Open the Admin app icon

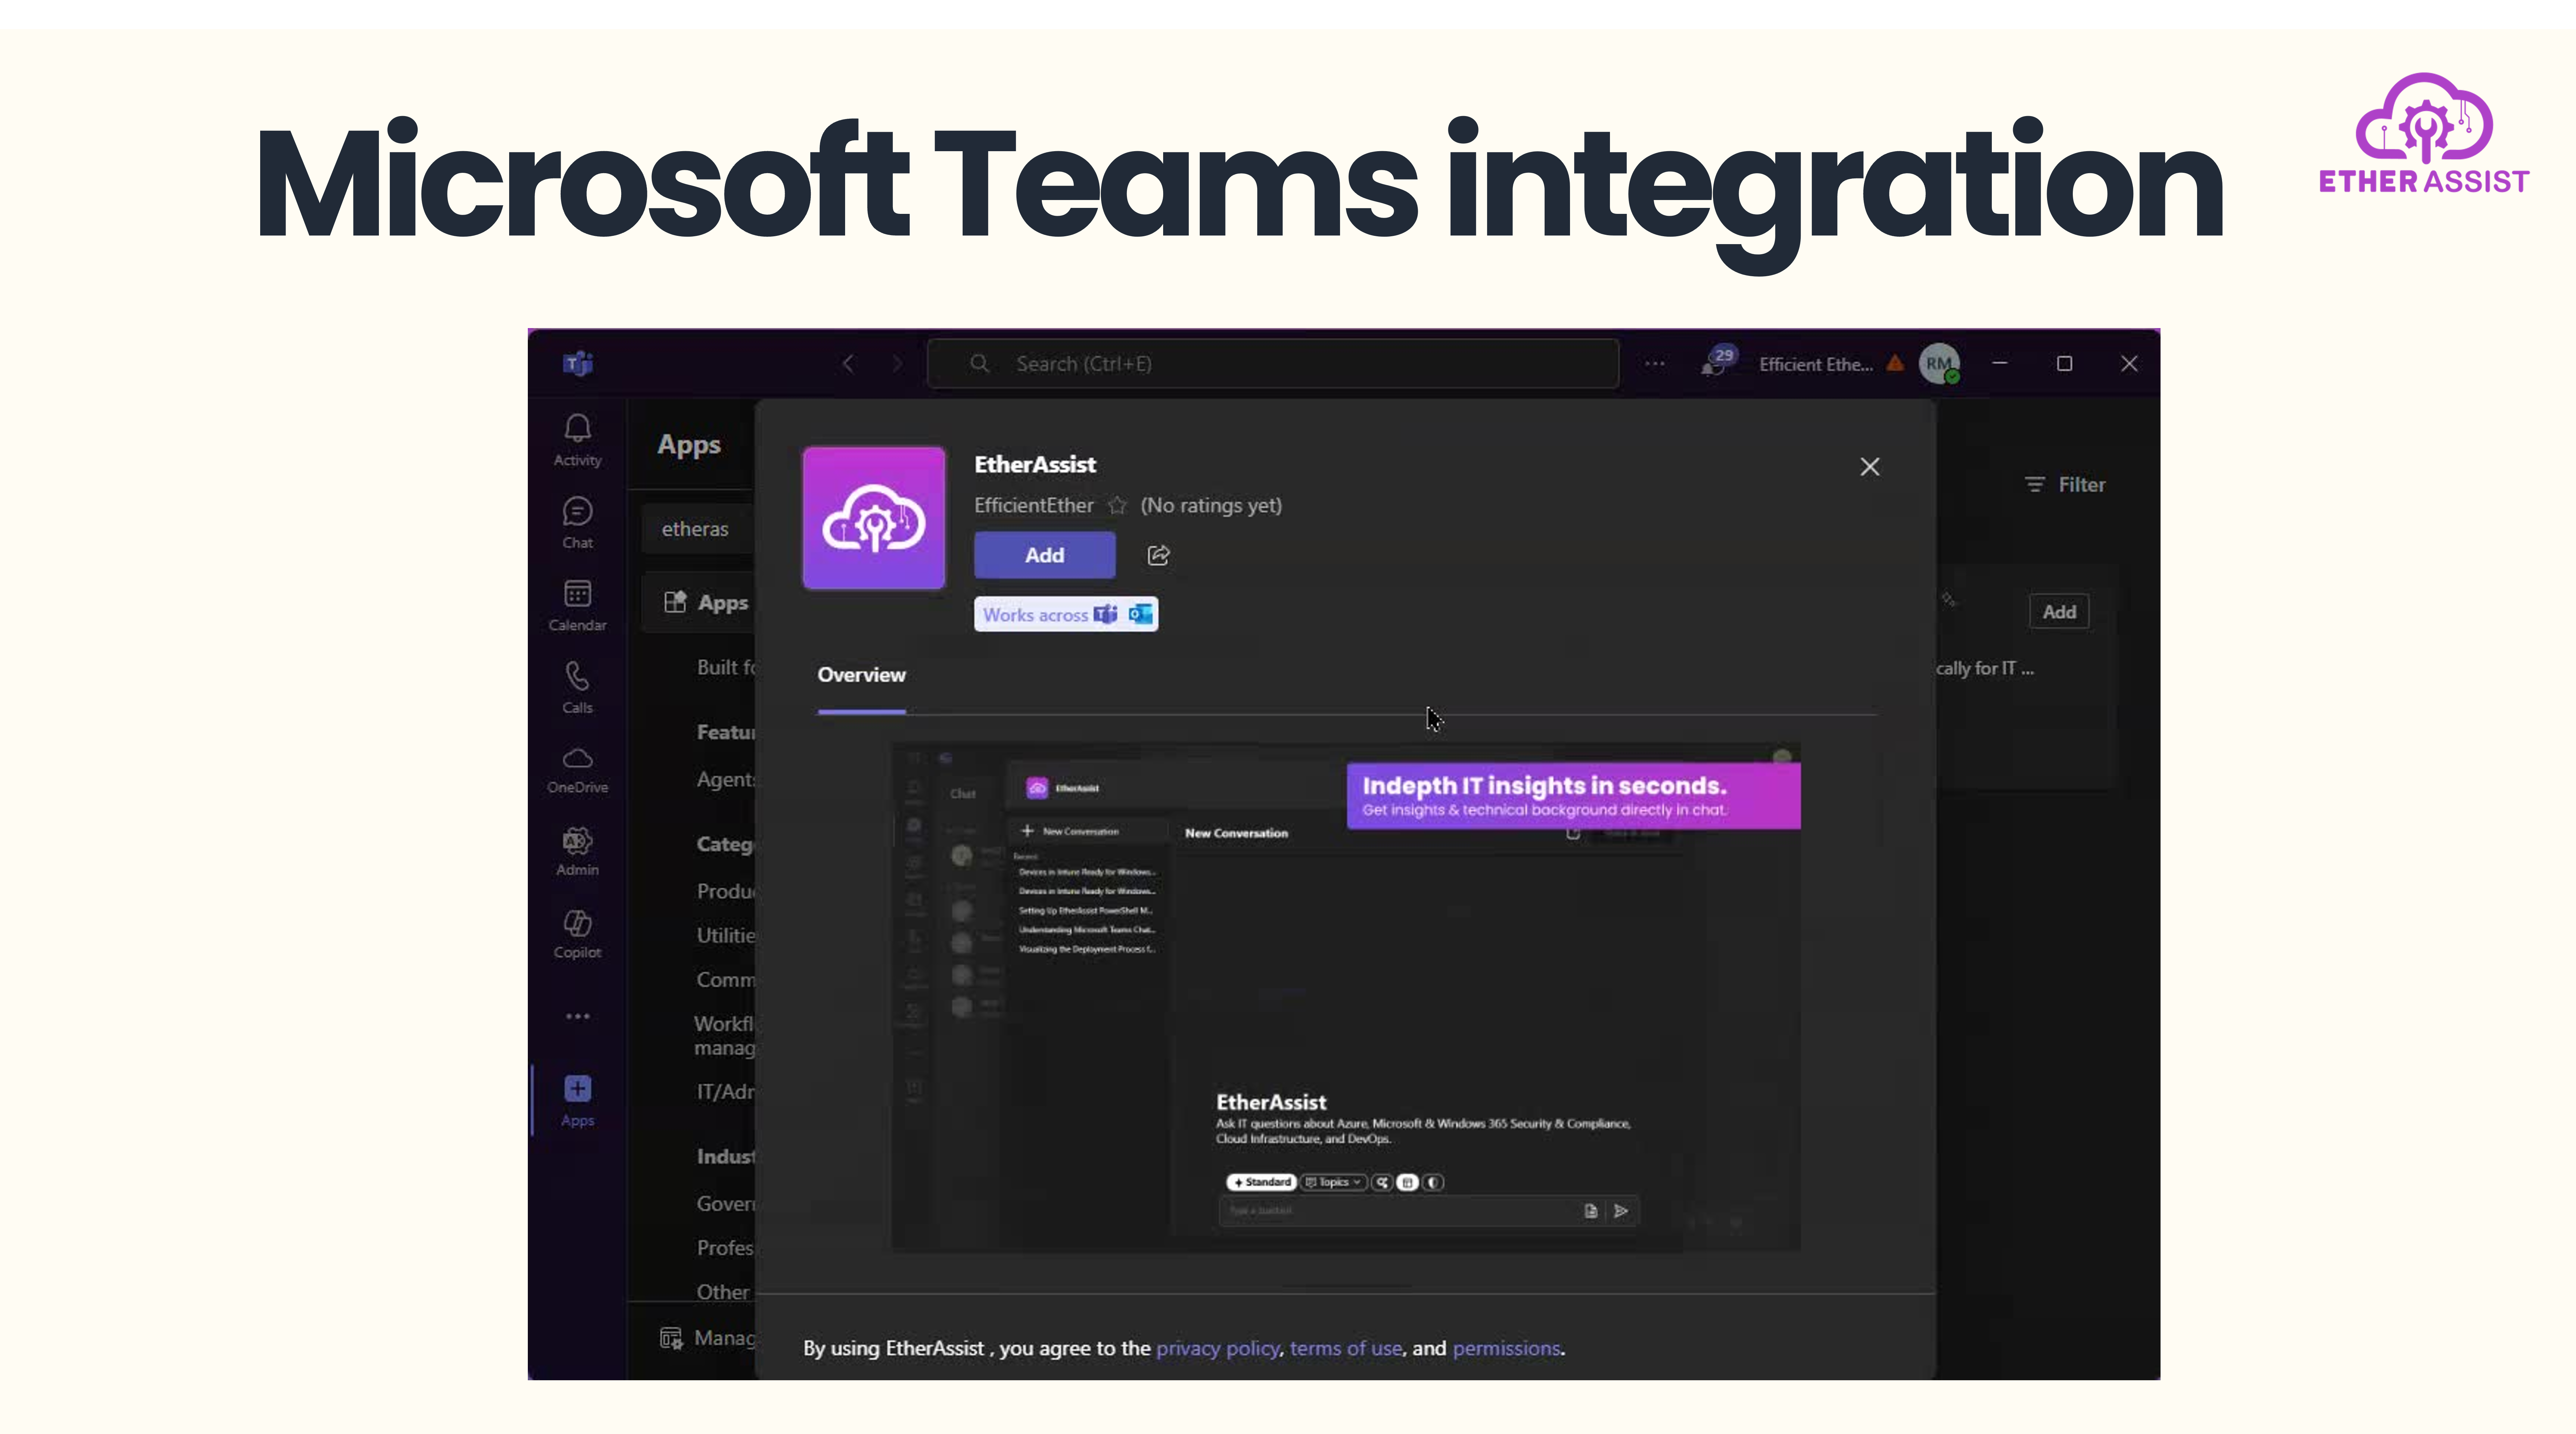pyautogui.click(x=577, y=851)
